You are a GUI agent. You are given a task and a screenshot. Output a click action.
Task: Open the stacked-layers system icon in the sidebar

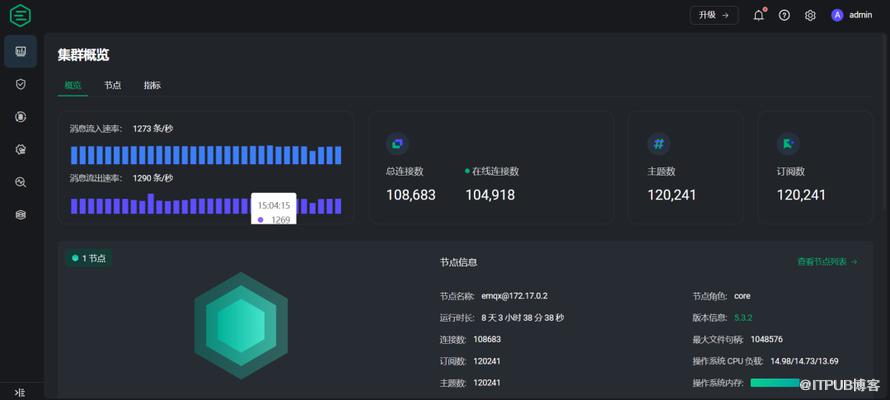pyautogui.click(x=20, y=215)
